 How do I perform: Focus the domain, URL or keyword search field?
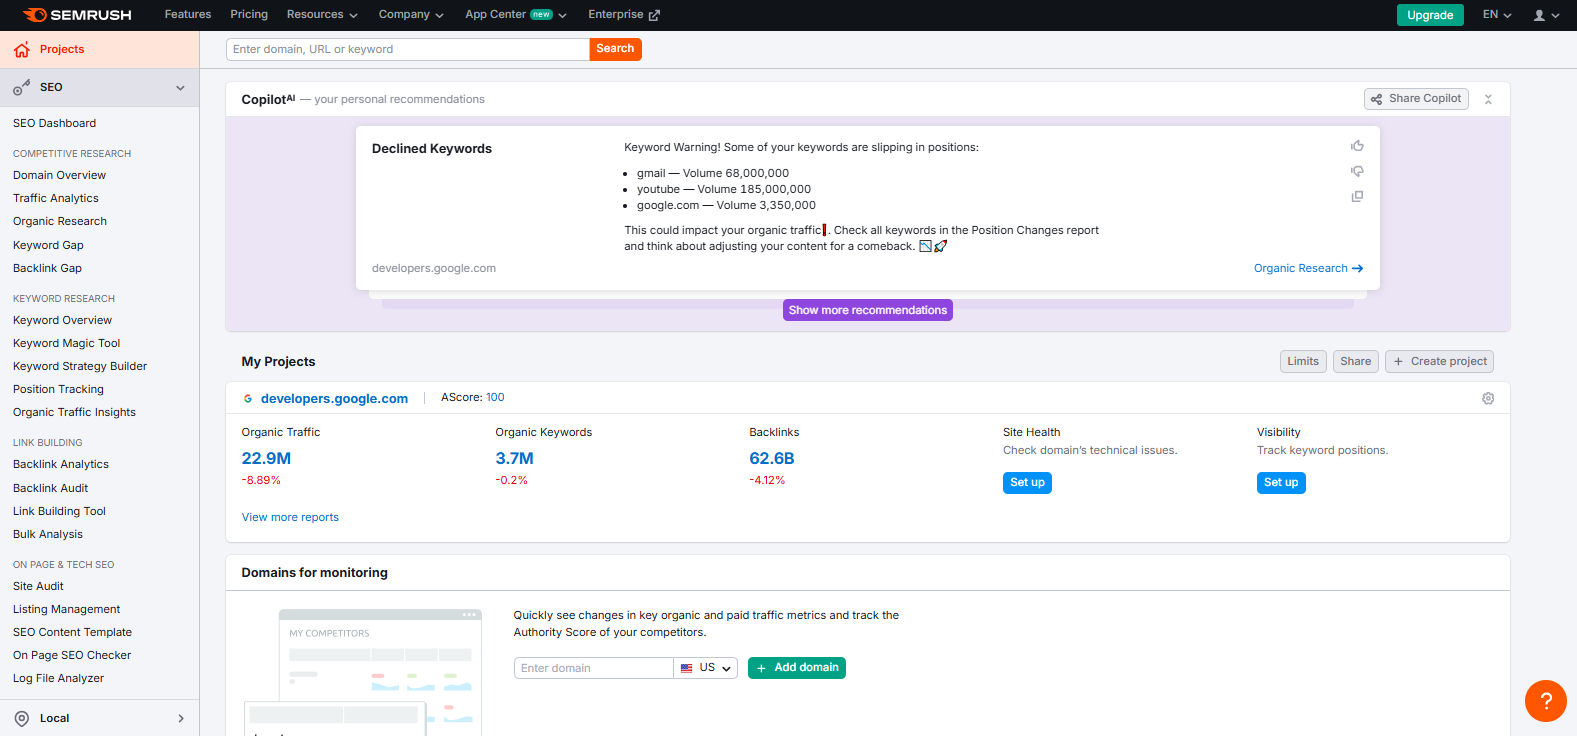(408, 49)
